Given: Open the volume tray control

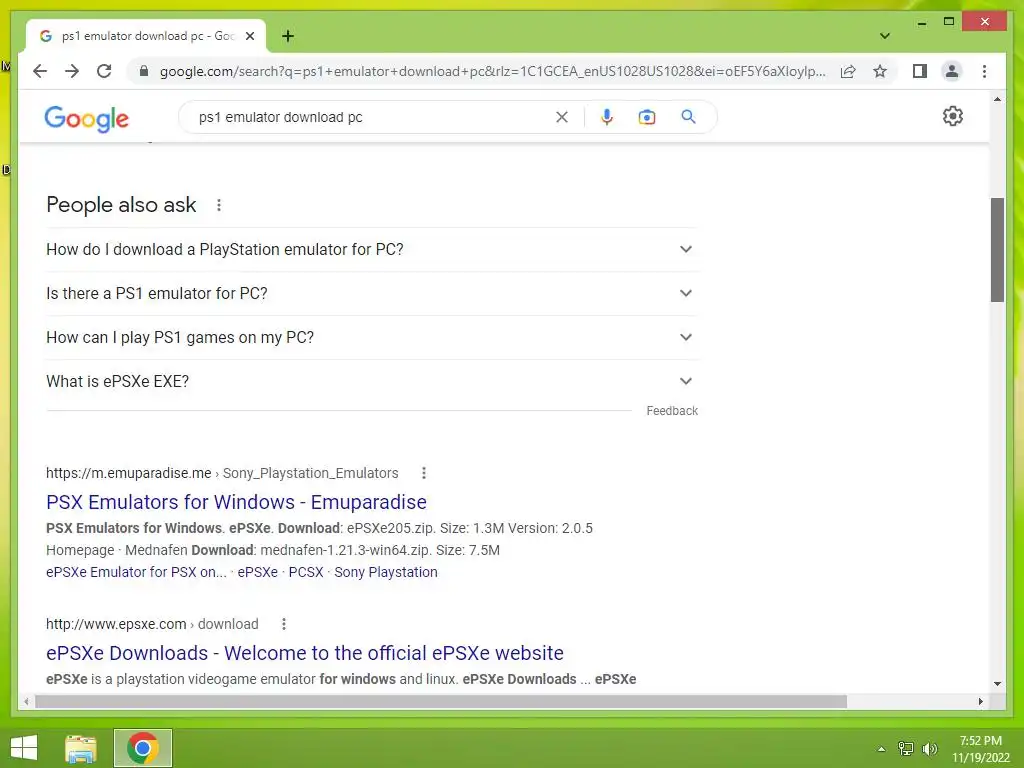Looking at the screenshot, I should (929, 749).
